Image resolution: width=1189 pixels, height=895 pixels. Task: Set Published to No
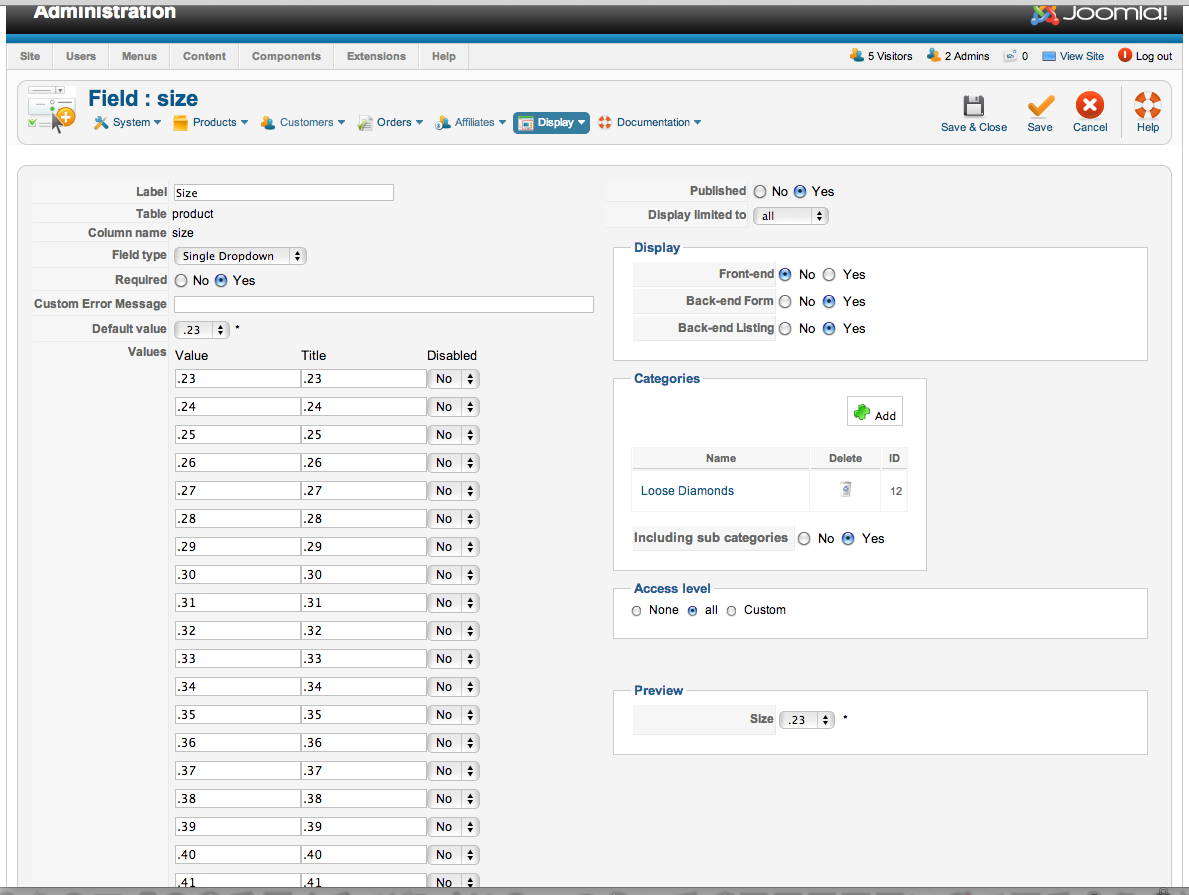pyautogui.click(x=760, y=191)
